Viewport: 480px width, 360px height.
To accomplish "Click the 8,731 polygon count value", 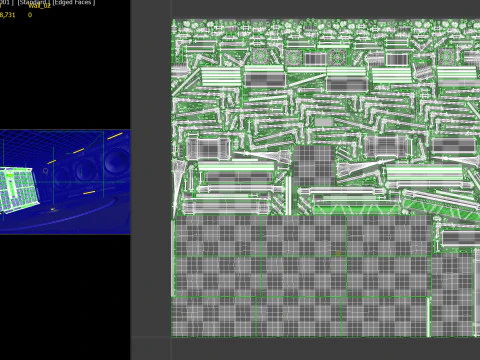I will [x=7, y=15].
